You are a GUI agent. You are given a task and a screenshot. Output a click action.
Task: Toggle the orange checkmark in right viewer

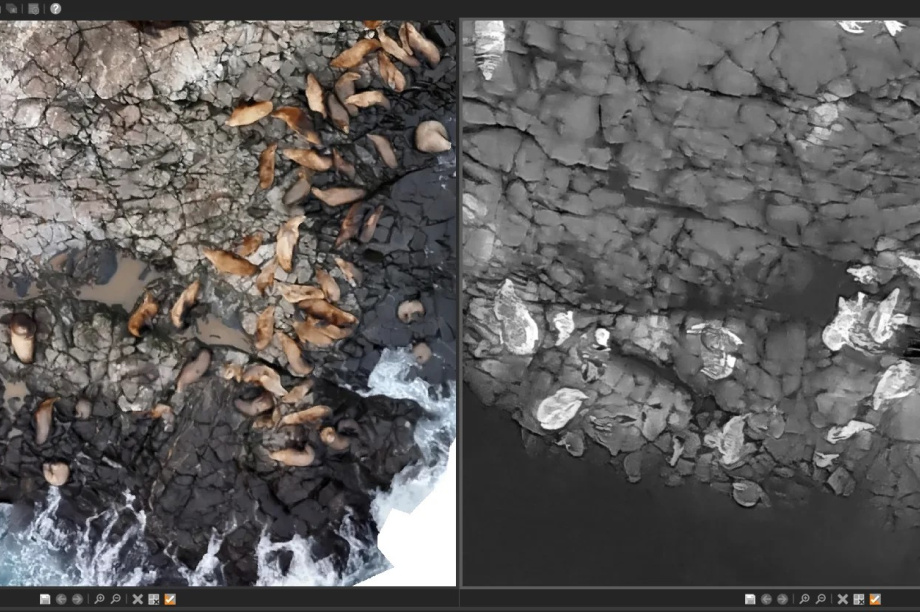pyautogui.click(x=875, y=599)
